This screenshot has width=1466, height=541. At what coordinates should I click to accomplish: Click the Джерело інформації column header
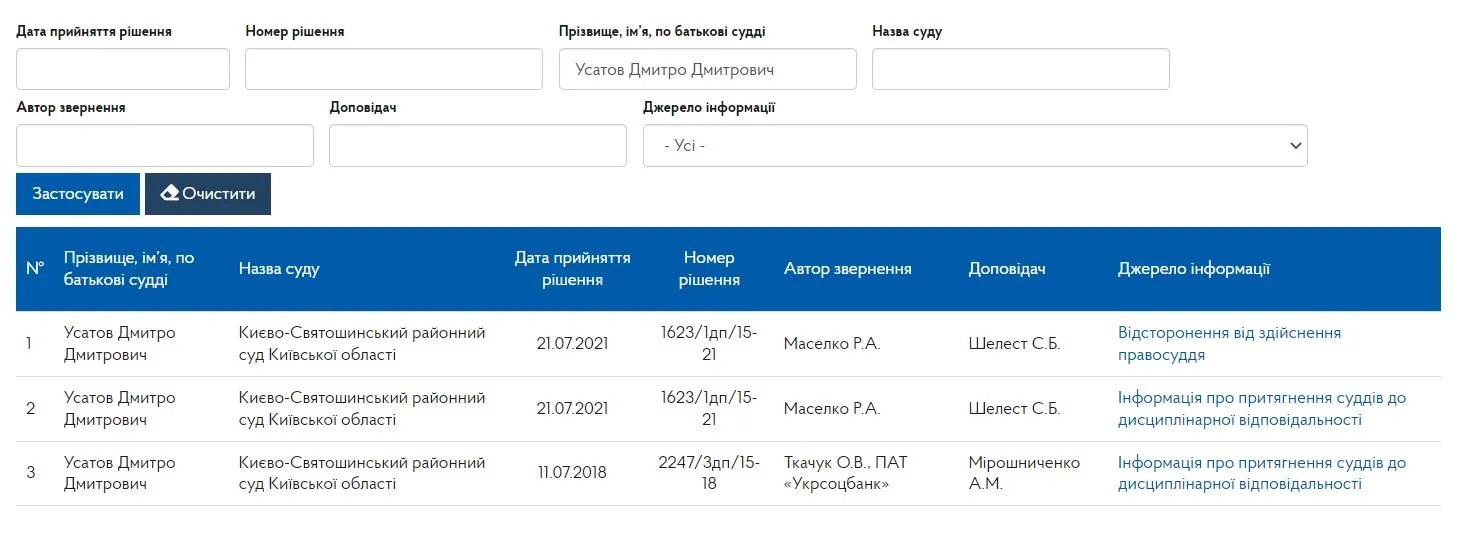tap(1194, 269)
